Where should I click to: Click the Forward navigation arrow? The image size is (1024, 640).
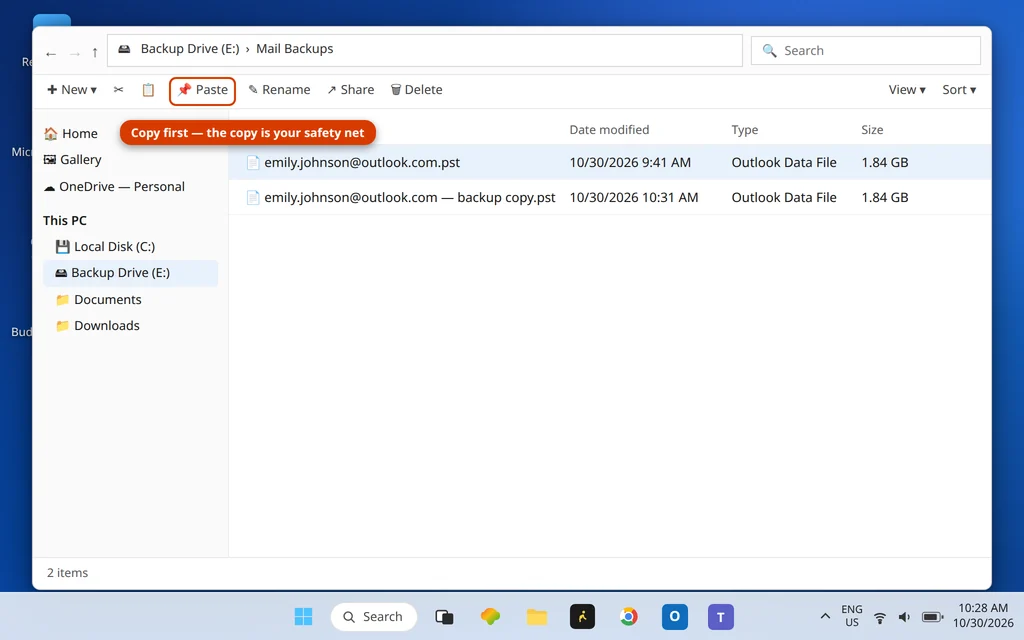74,54
